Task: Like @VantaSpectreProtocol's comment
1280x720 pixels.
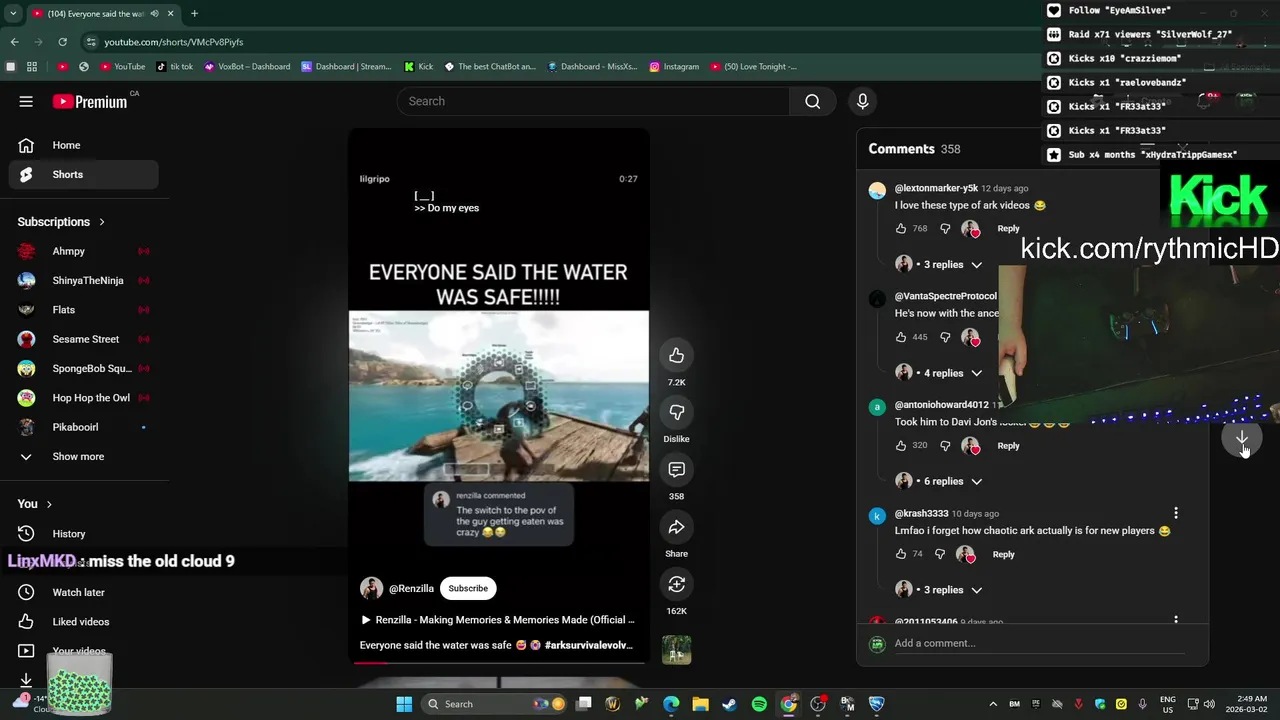Action: [901, 337]
